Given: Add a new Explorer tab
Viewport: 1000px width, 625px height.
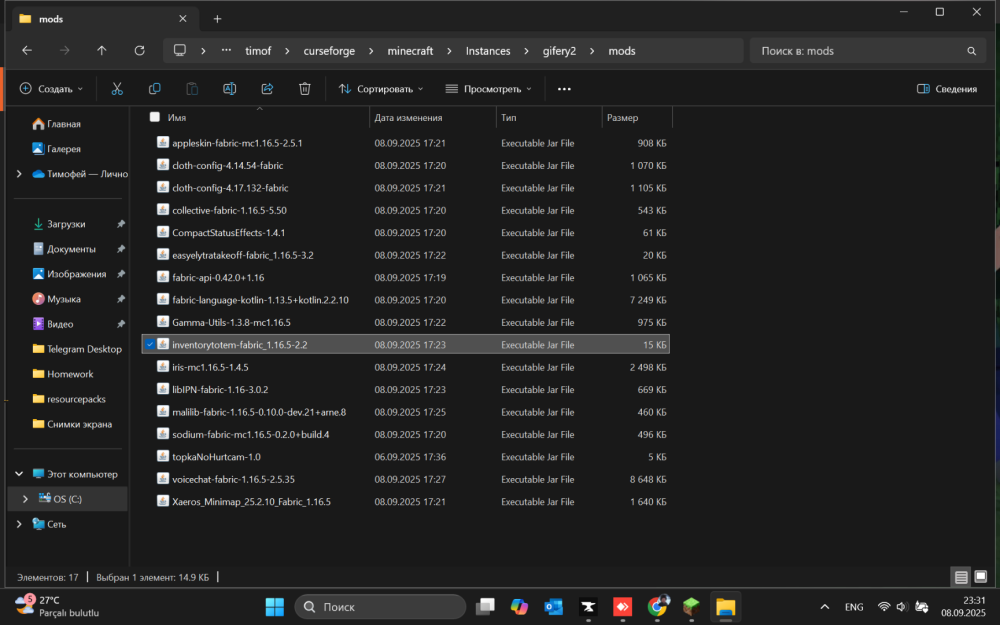Looking at the screenshot, I should point(217,19).
